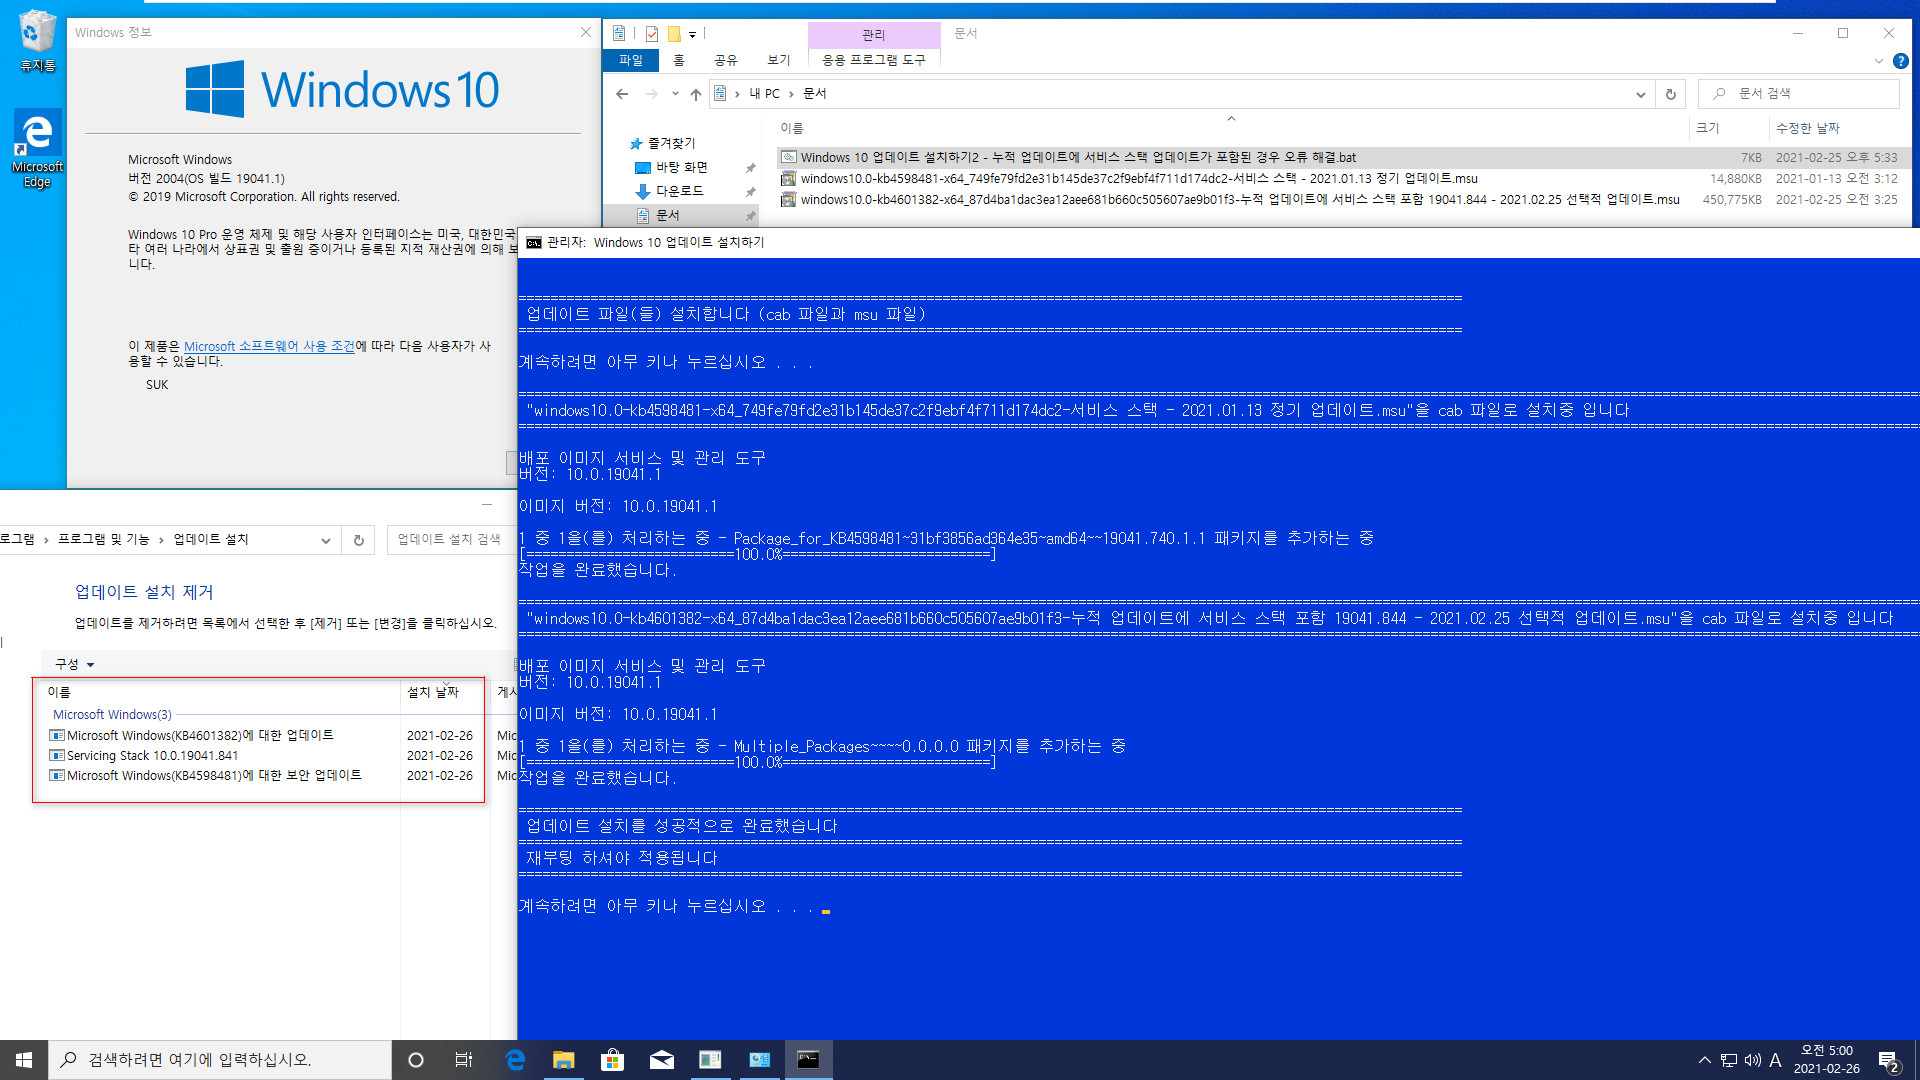The height and width of the screenshot is (1080, 1920).
Task: Select the Windows 10 업데이트 설치하기2 bat file
Action: pos(1344,158)
